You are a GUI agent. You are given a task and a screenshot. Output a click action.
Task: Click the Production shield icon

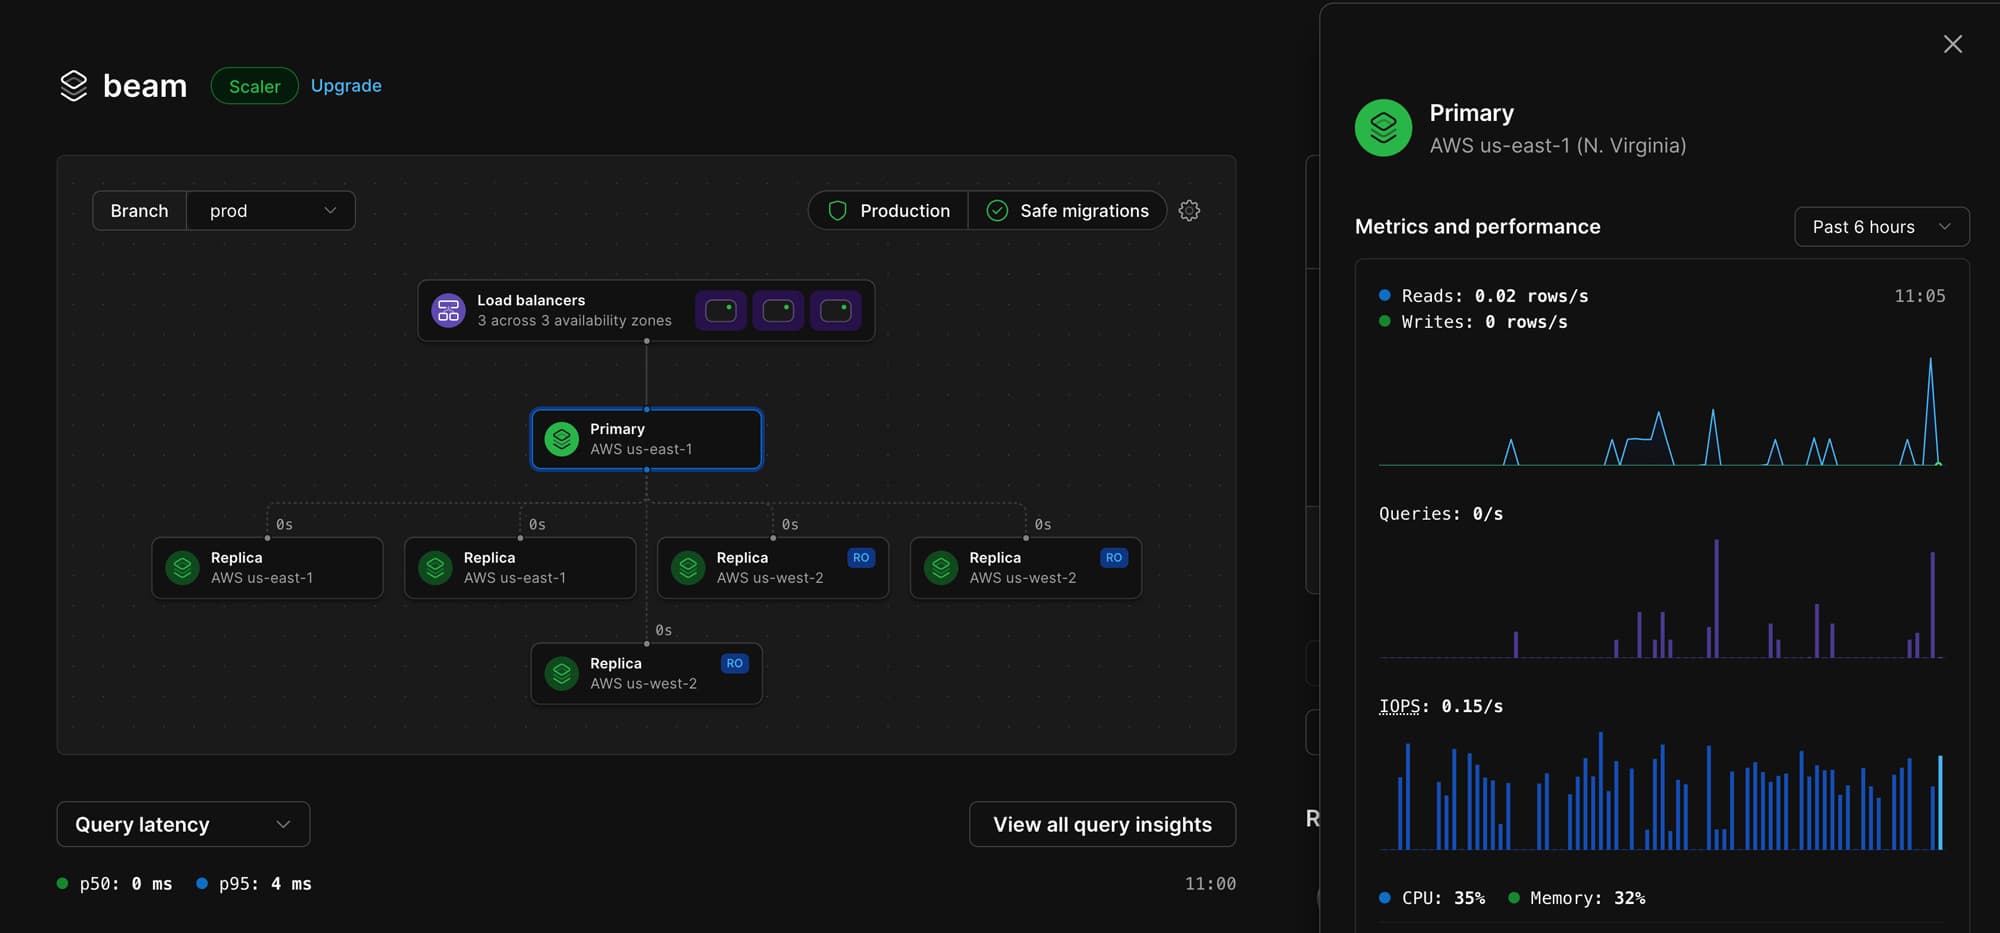[838, 211]
